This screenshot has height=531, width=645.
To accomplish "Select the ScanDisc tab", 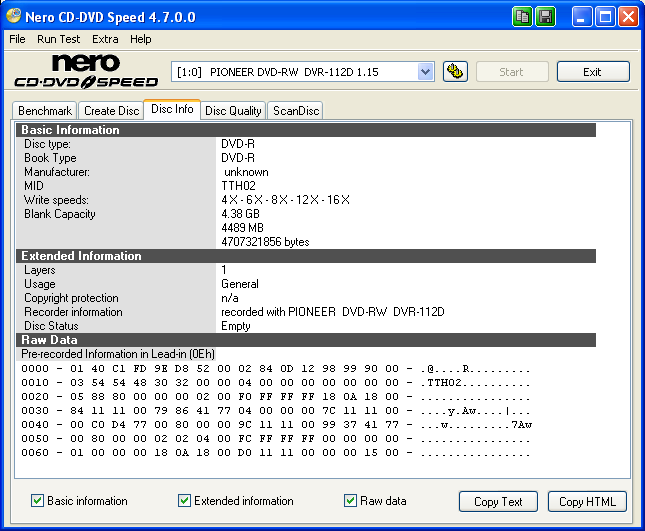I will coord(296,111).
